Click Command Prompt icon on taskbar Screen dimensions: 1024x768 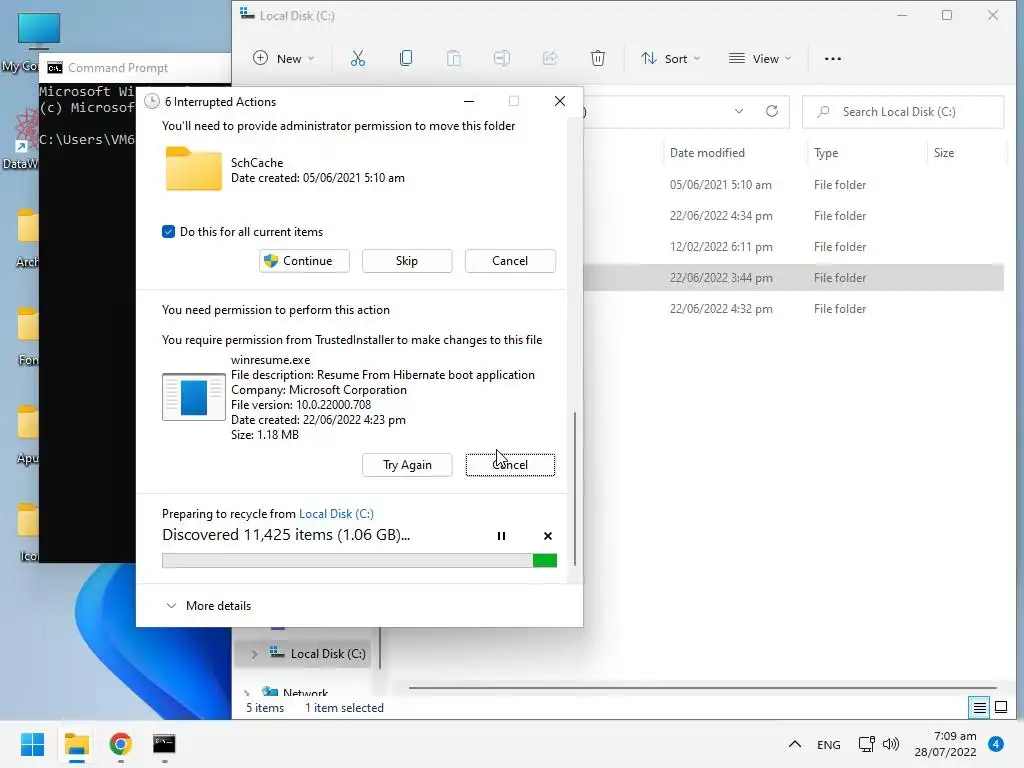click(x=165, y=744)
